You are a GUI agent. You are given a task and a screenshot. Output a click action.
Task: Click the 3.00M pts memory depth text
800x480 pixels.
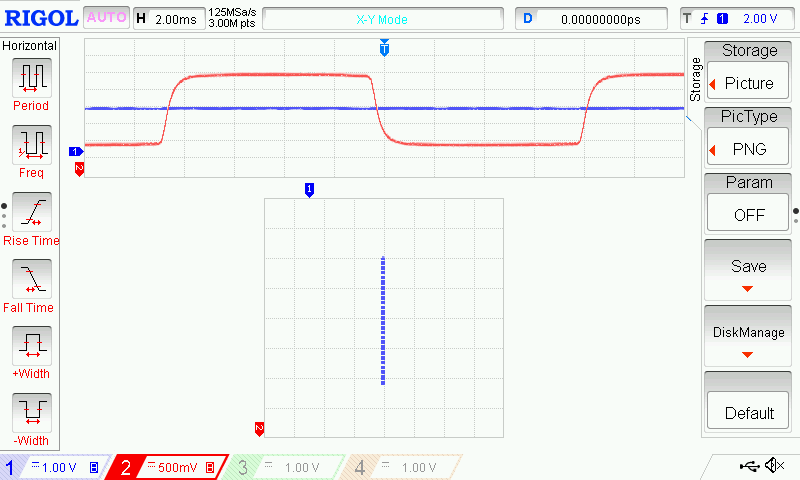click(x=232, y=23)
